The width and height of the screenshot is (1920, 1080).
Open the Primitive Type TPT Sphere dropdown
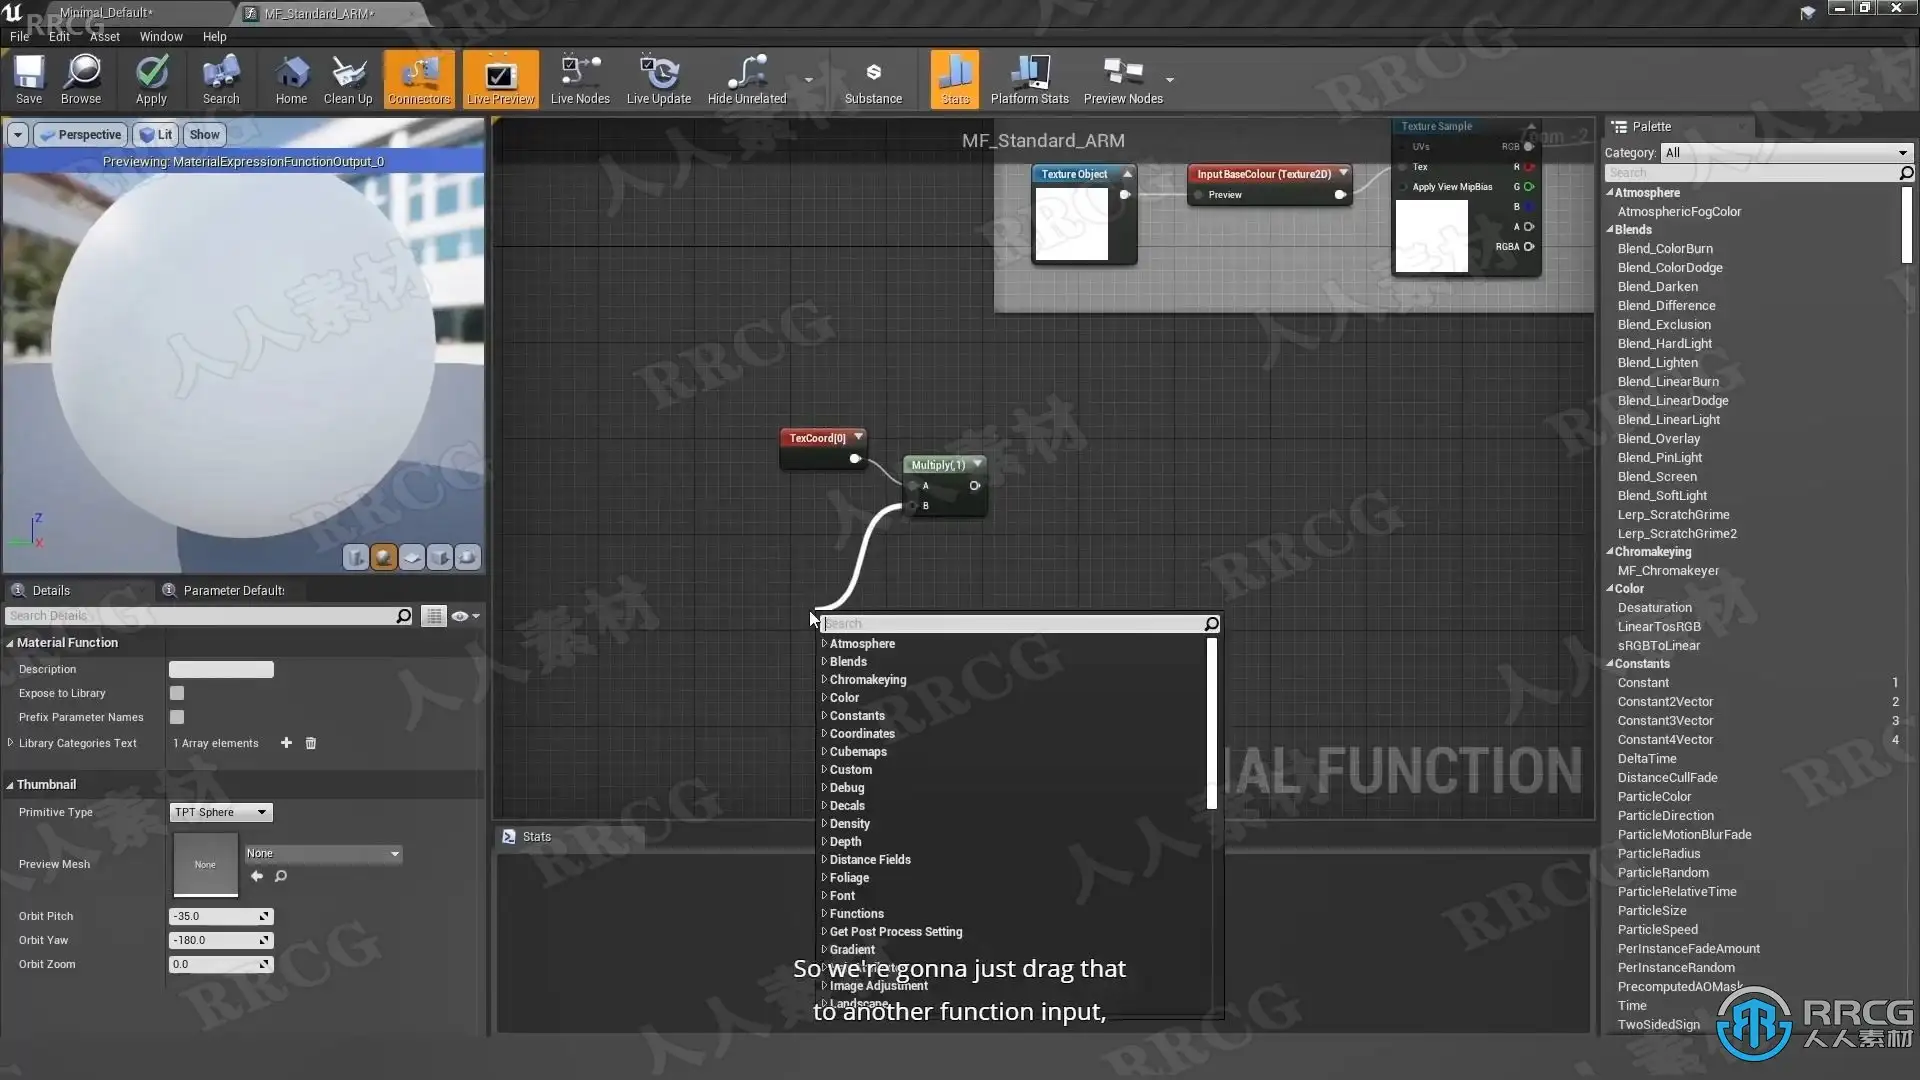(x=220, y=812)
